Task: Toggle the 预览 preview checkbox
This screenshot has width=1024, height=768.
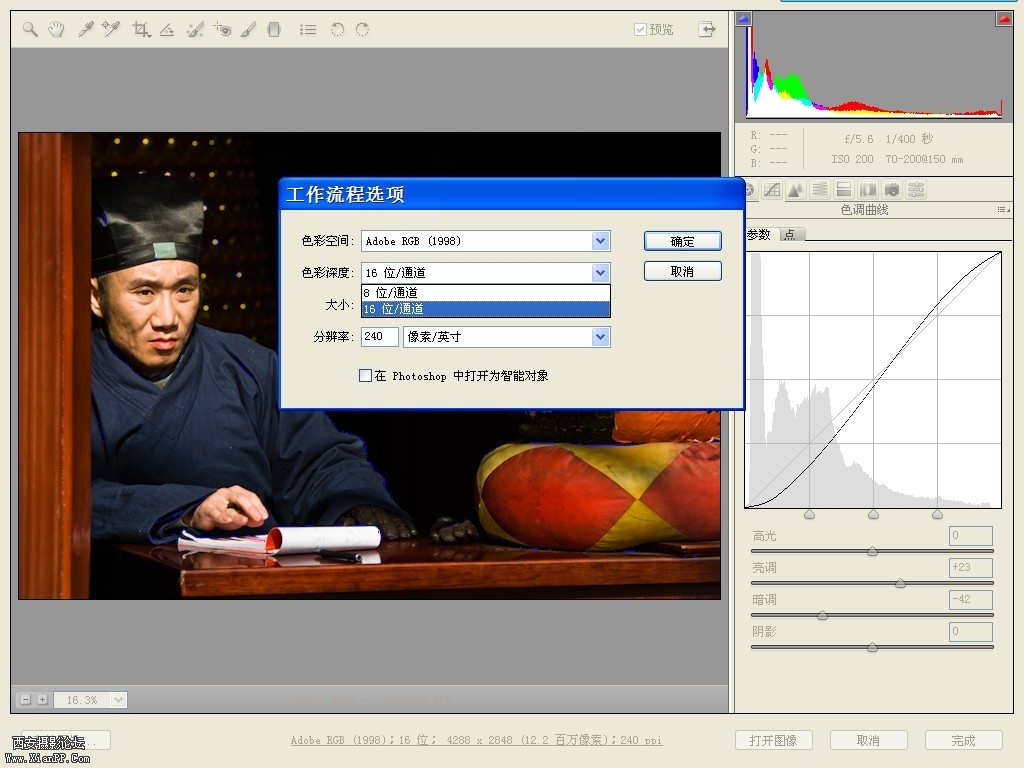Action: (640, 30)
